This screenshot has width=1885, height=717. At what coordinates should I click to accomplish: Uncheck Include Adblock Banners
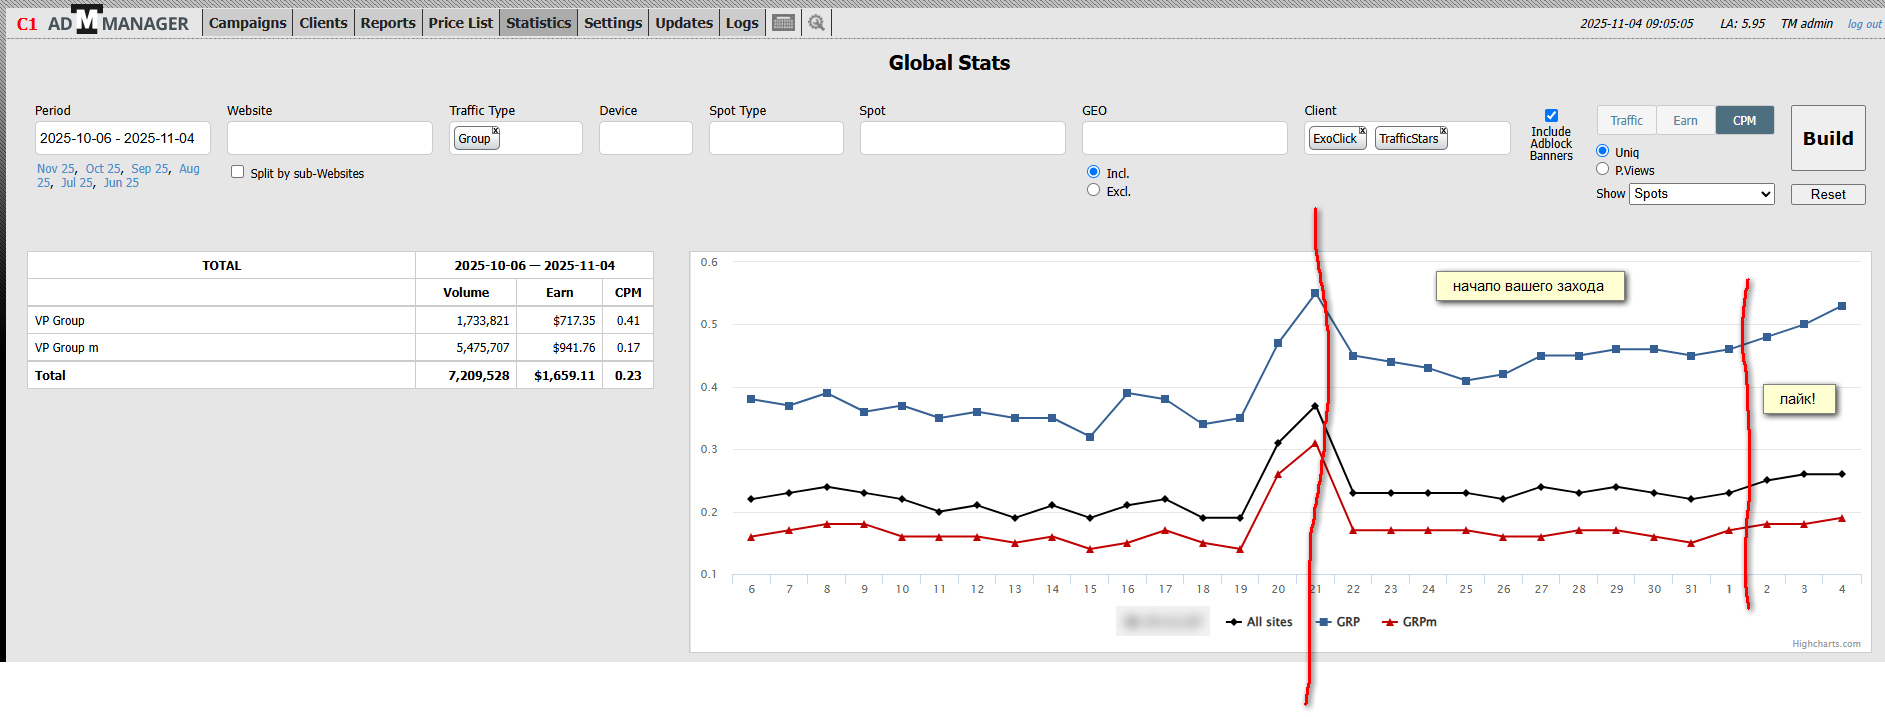pos(1551,116)
